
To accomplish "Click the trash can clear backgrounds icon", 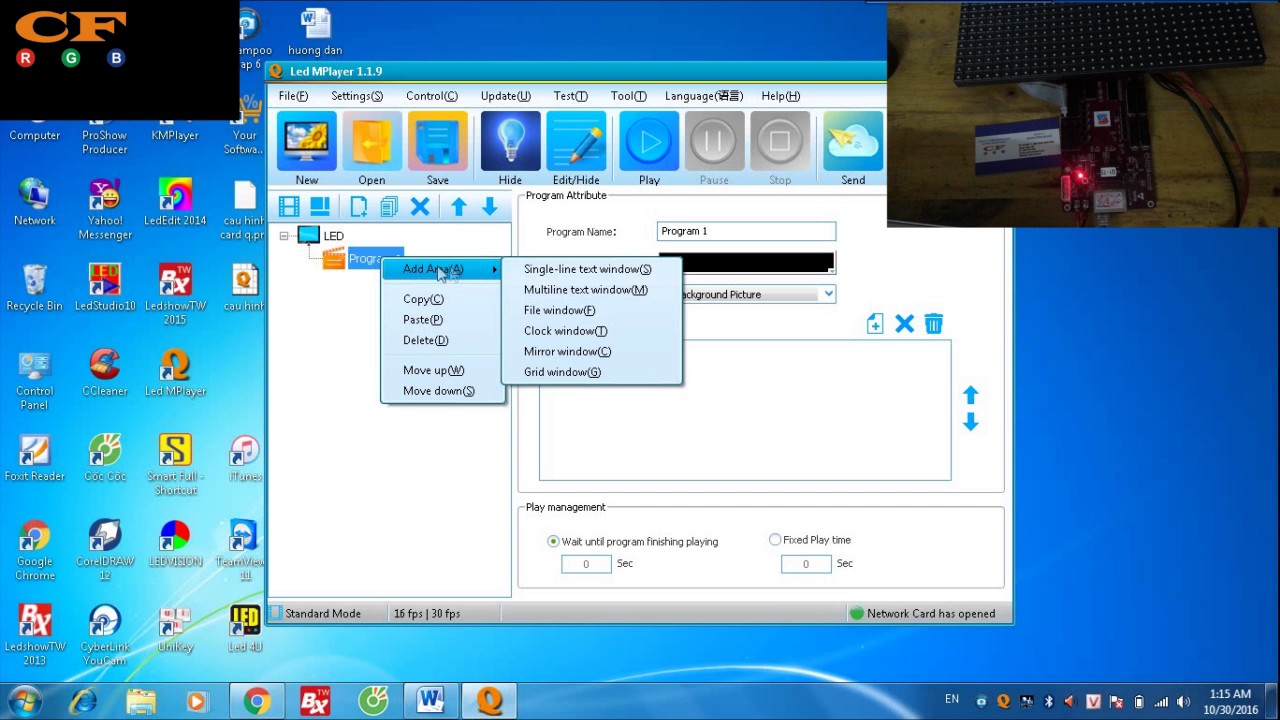I will [933, 324].
